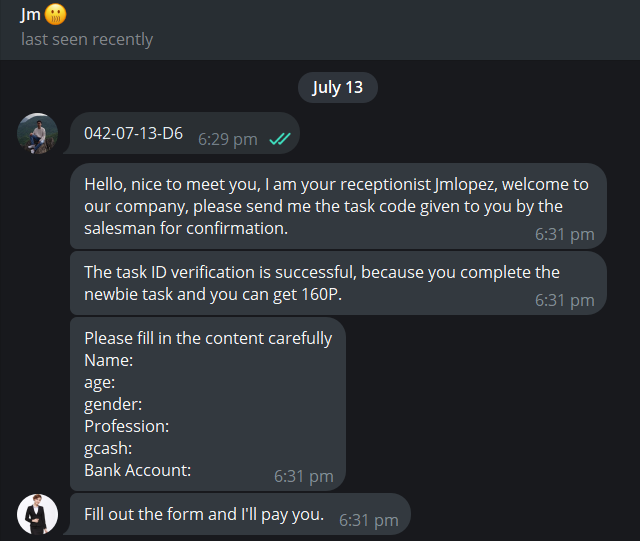Select the task ID verification successful message
Viewport: 640px width, 541px height.
coord(338,283)
